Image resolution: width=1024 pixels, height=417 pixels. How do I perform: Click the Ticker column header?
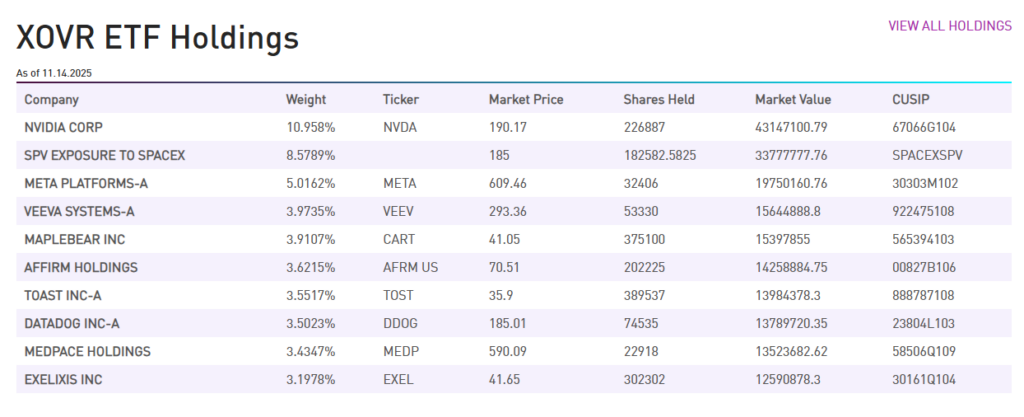tap(401, 100)
